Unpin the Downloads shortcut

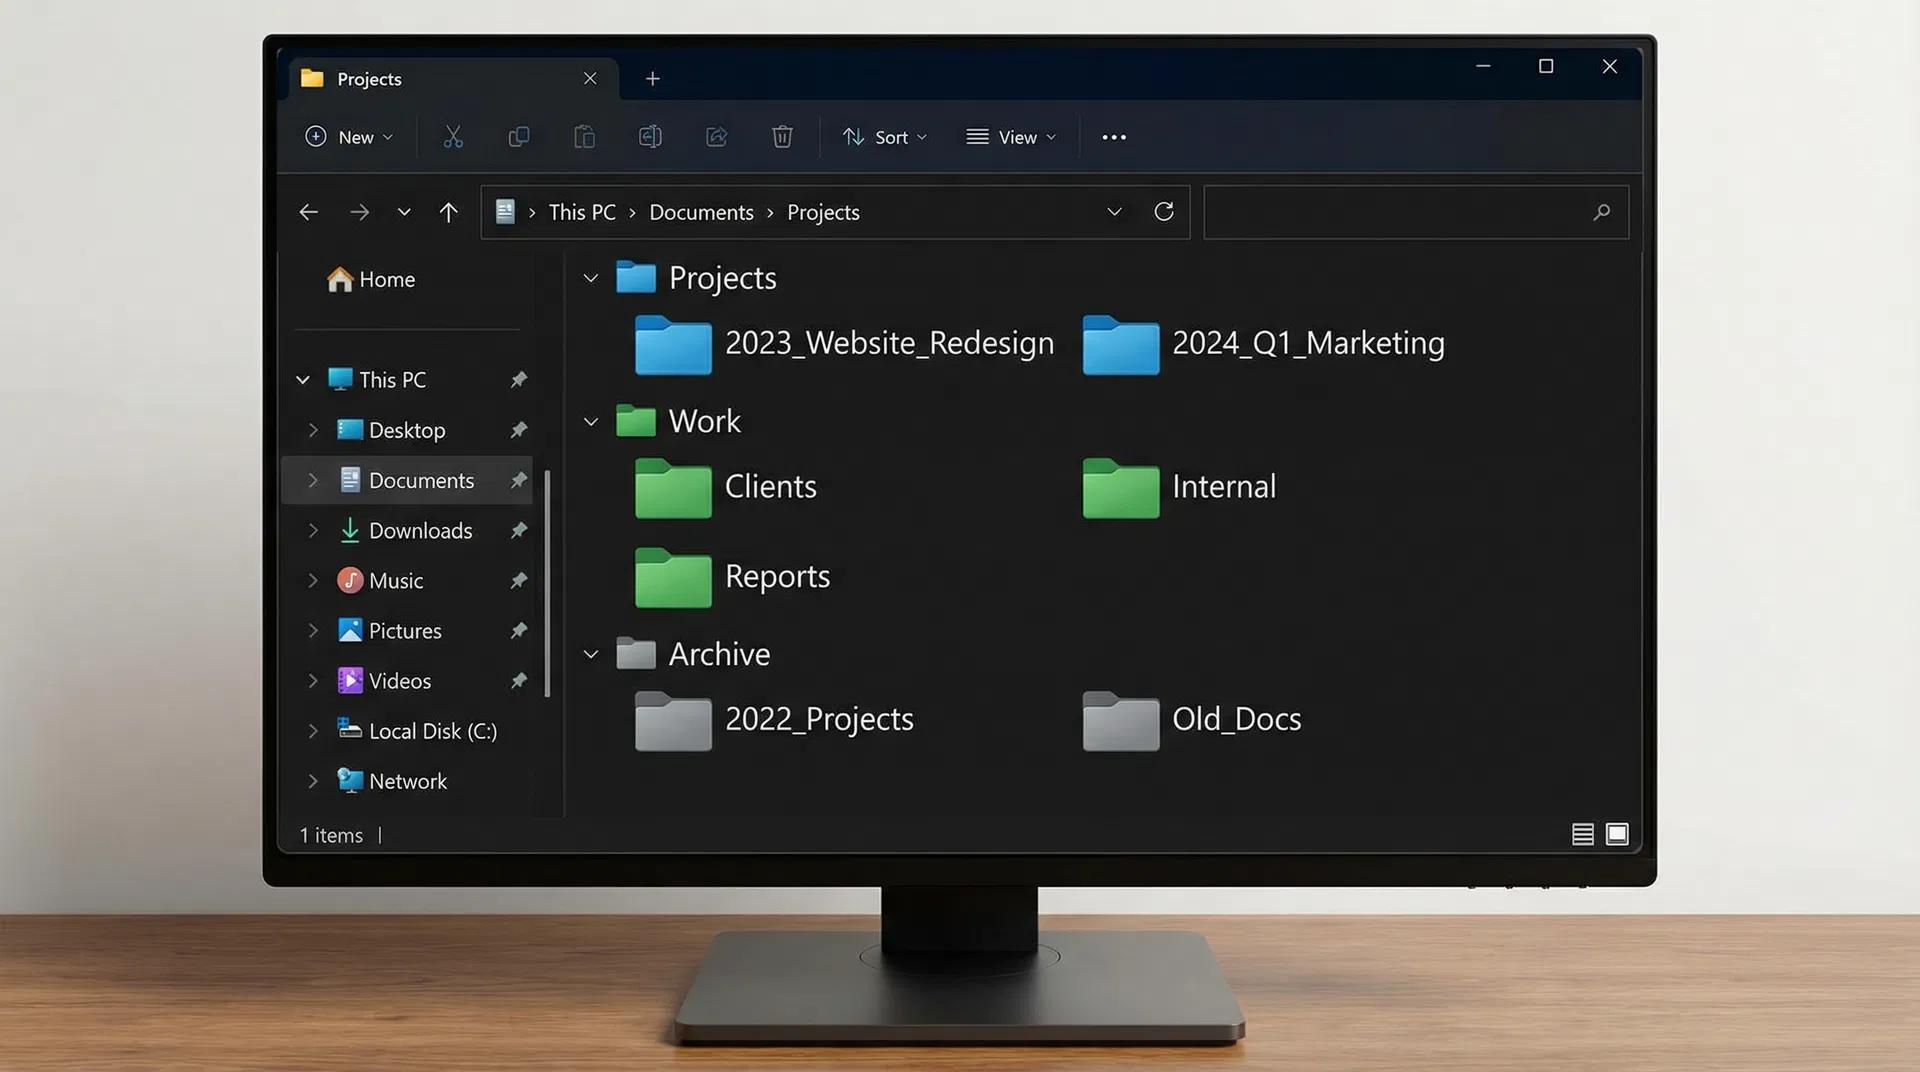[x=519, y=530]
